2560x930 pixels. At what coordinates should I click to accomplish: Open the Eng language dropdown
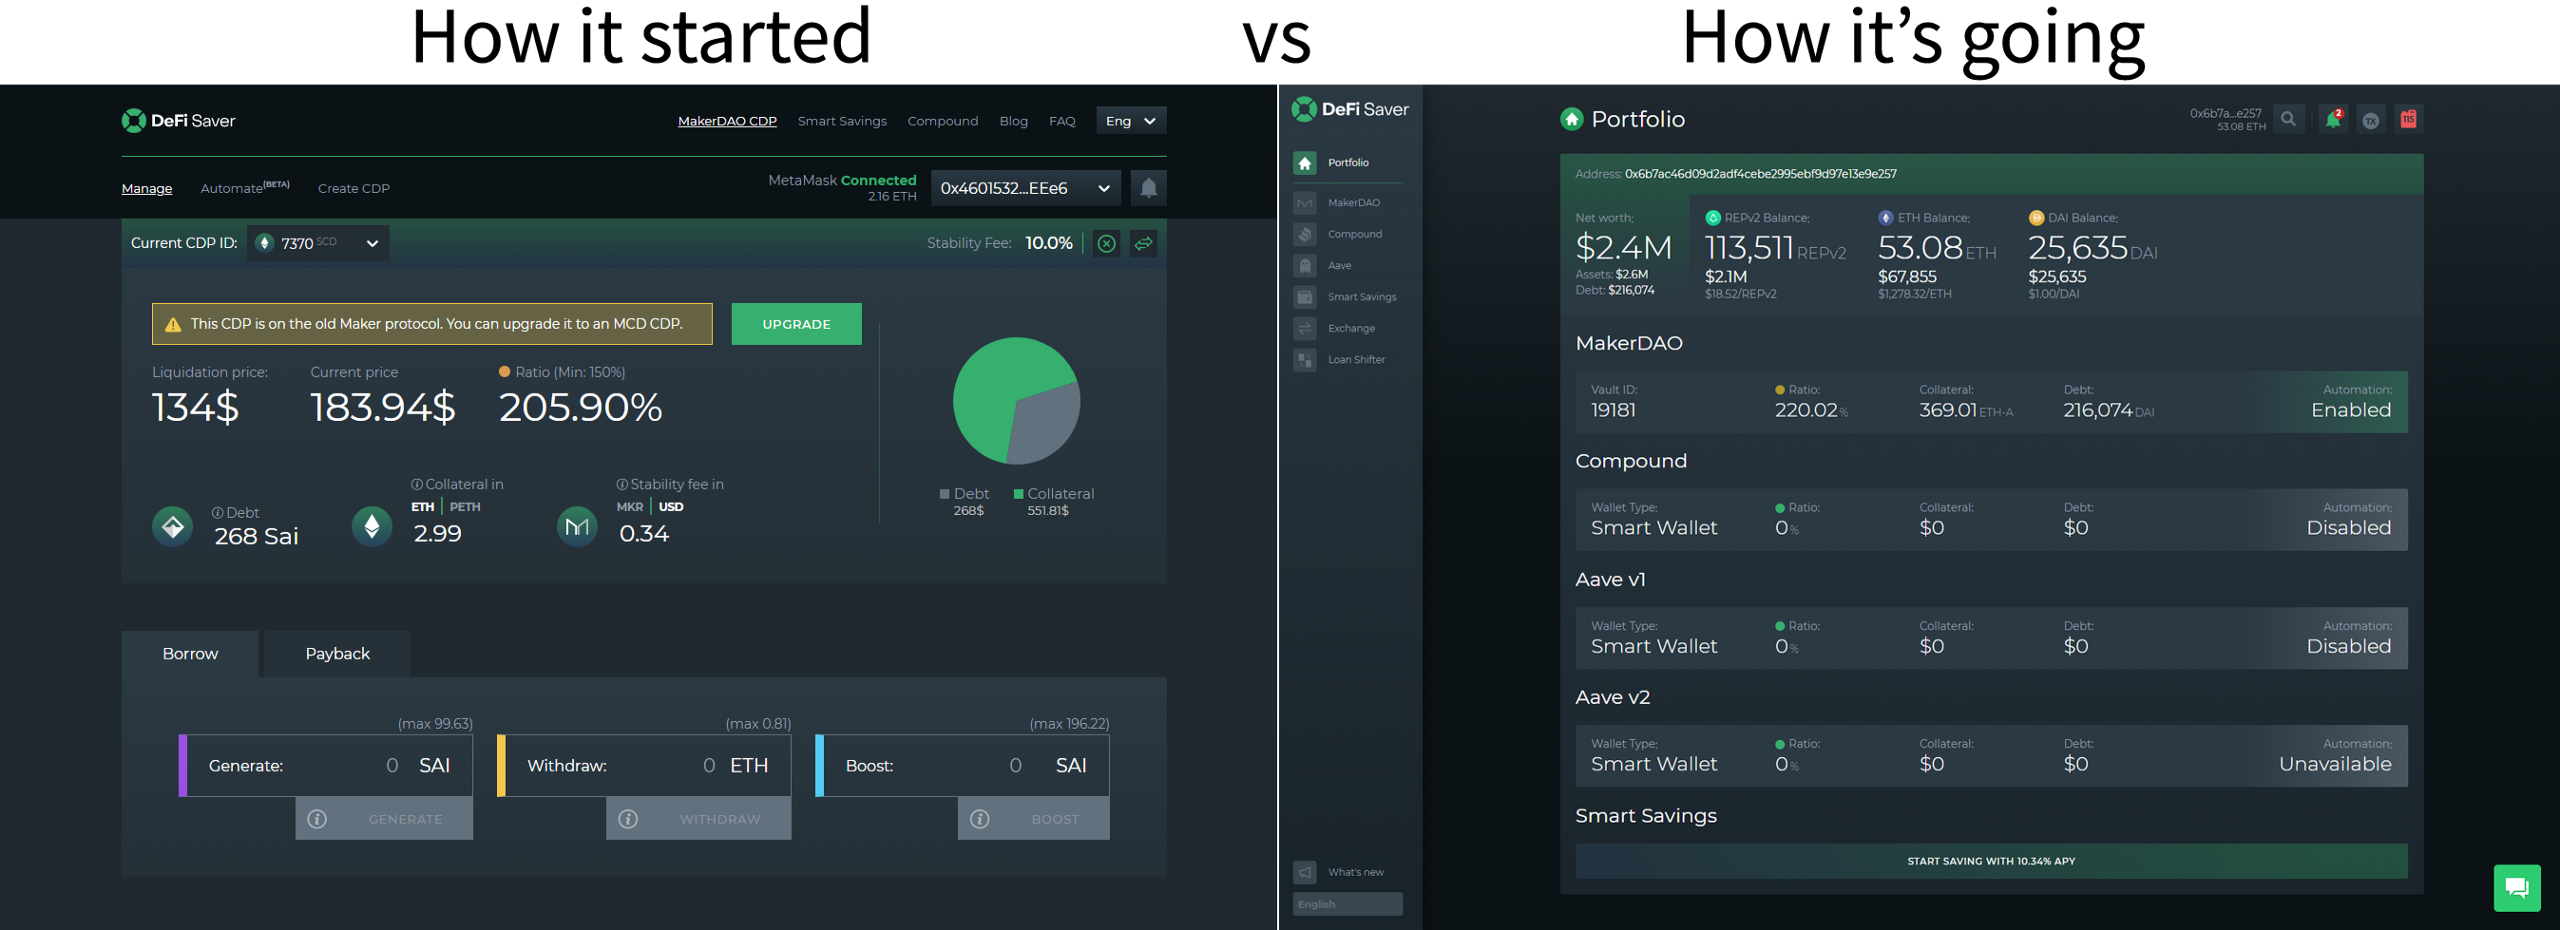click(1131, 120)
